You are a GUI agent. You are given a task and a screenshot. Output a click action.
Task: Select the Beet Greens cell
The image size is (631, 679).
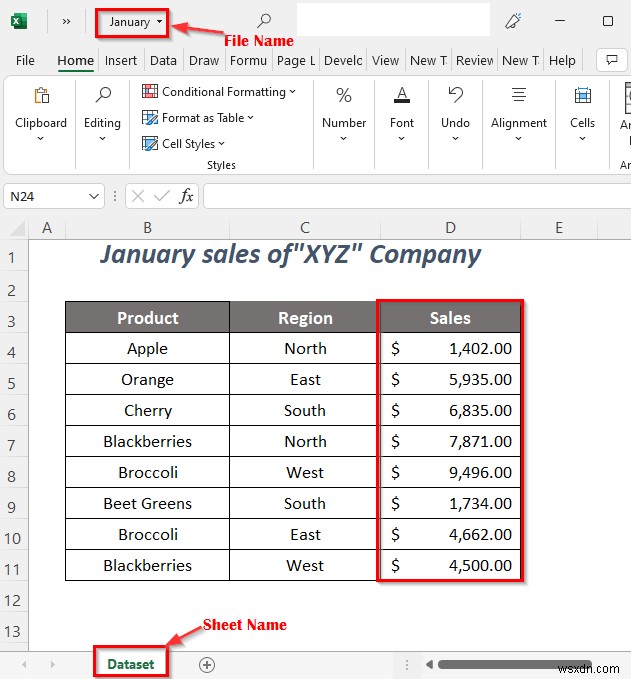pos(148,504)
